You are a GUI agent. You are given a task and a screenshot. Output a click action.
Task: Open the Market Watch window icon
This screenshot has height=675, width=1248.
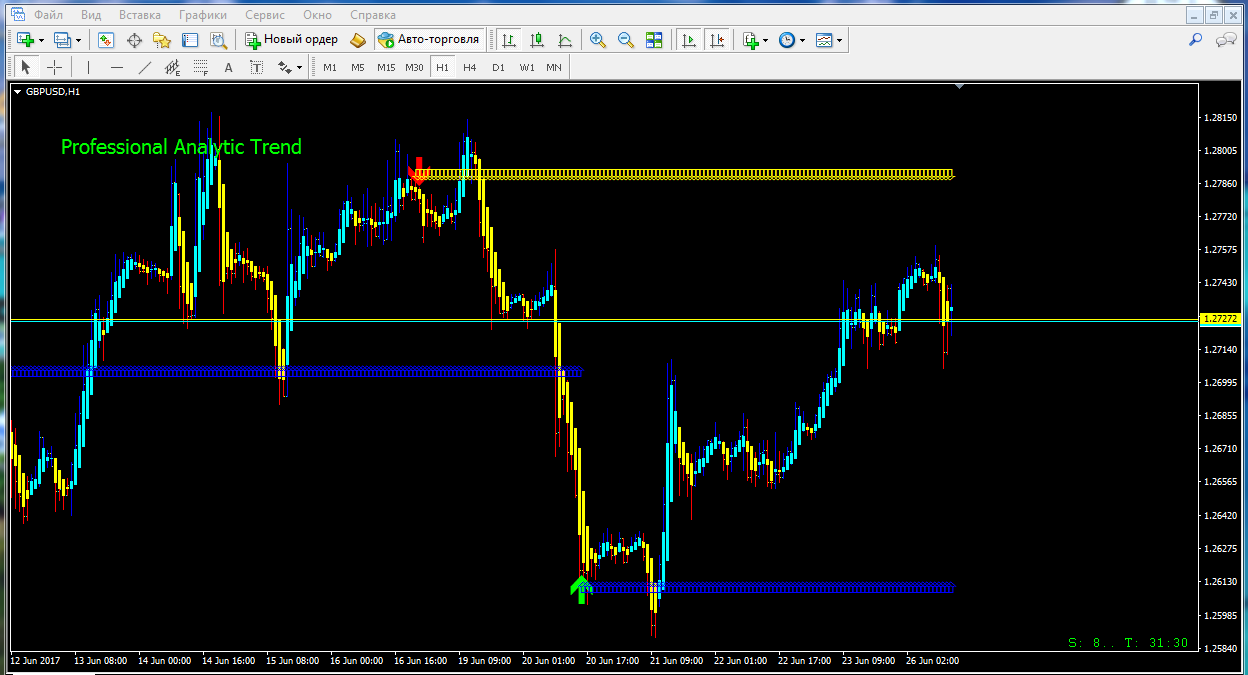click(x=106, y=40)
